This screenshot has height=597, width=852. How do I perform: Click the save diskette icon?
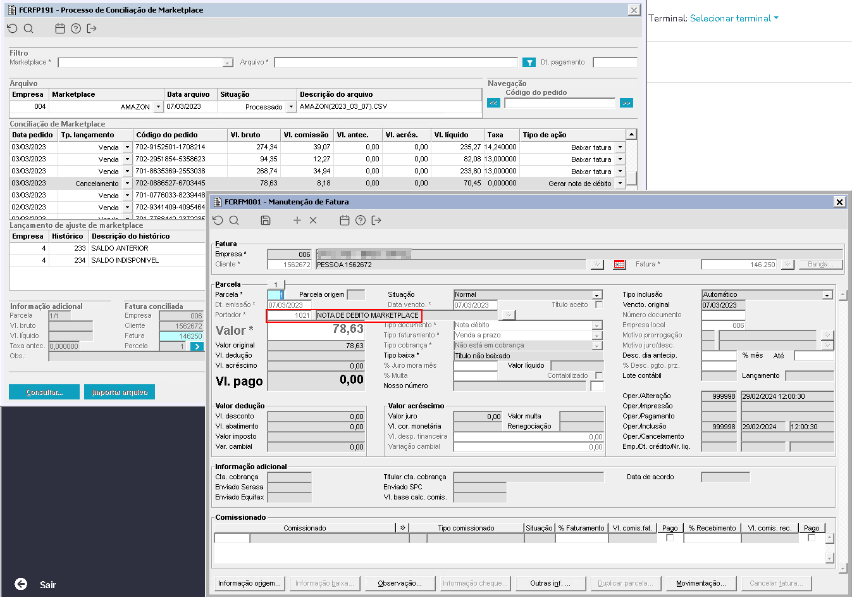click(x=266, y=220)
